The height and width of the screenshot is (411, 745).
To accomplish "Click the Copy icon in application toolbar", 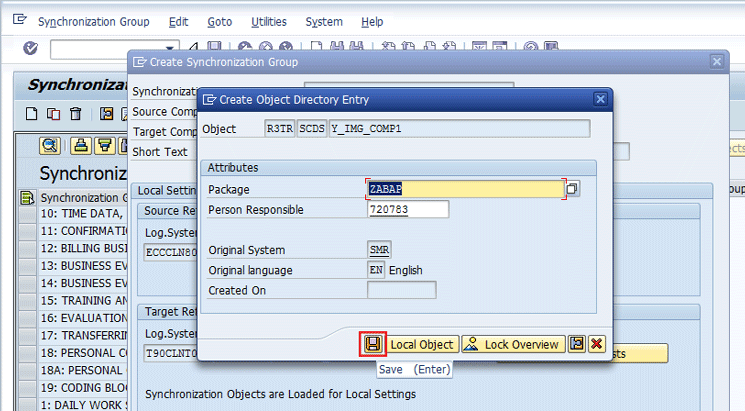I will click(x=54, y=114).
